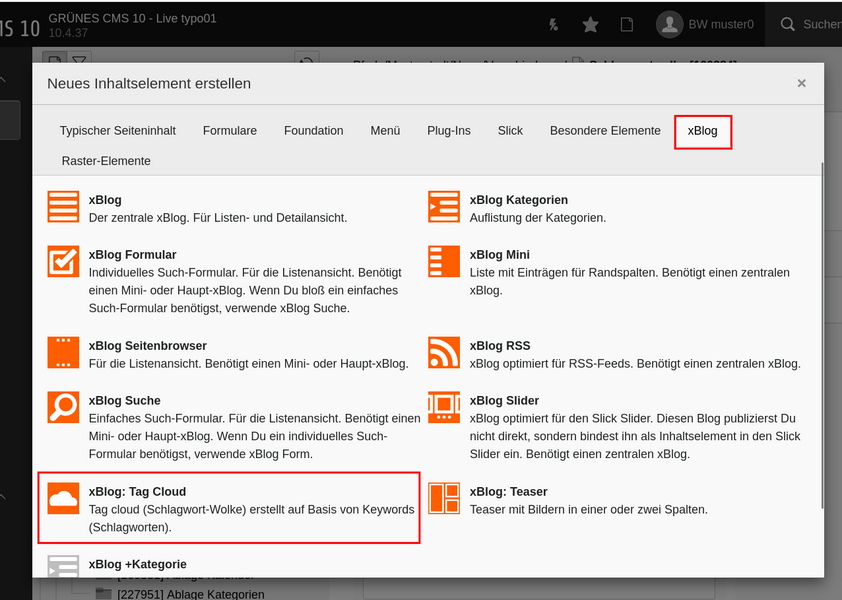The width and height of the screenshot is (842, 600).
Task: Click 'Tag cloud (Schlagwort-Wolke)' description text
Action: click(251, 518)
